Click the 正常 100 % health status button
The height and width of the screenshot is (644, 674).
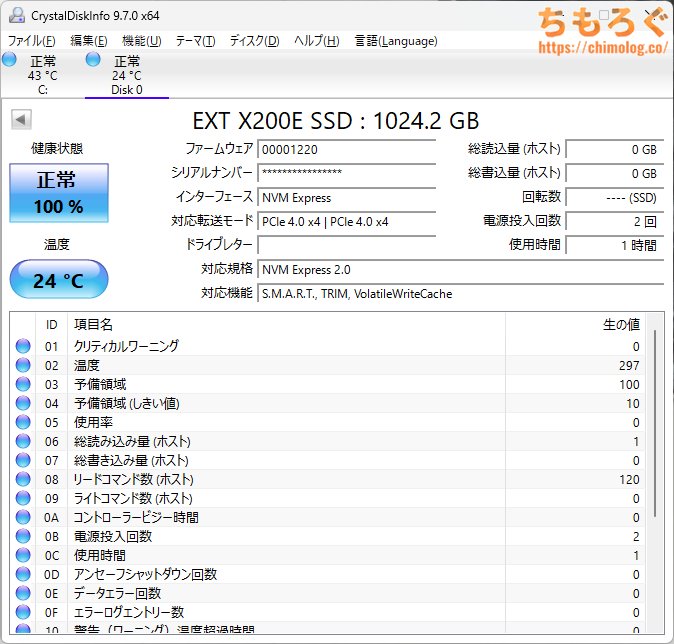pyautogui.click(x=59, y=193)
